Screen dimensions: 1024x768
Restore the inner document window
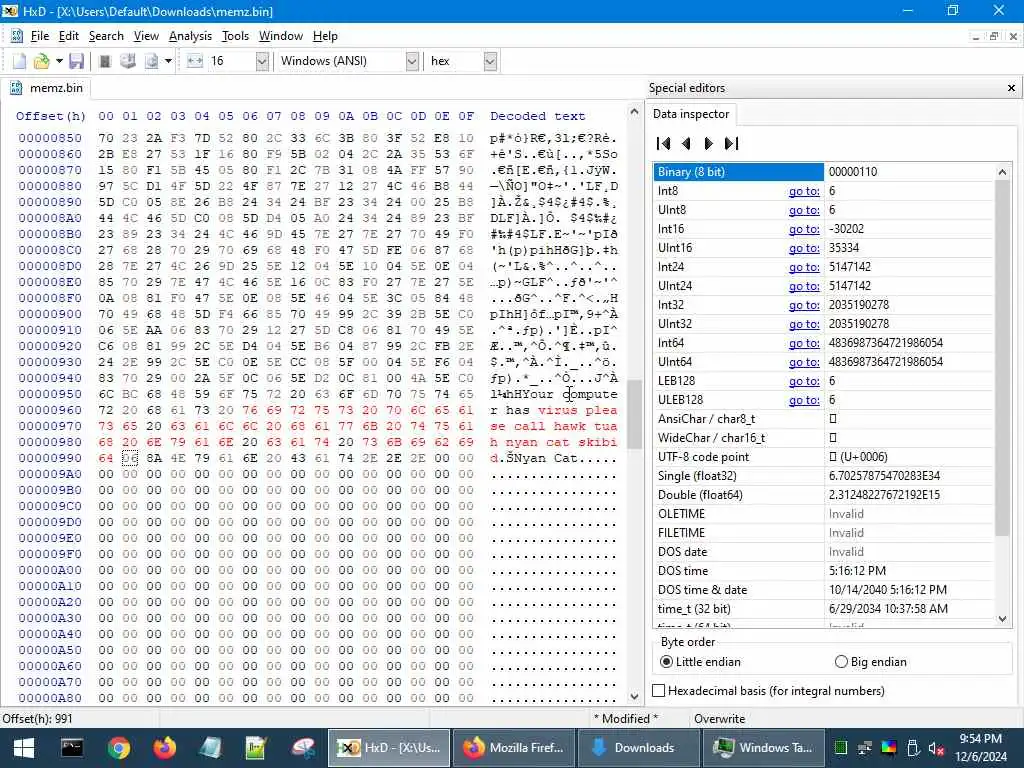(x=993, y=37)
